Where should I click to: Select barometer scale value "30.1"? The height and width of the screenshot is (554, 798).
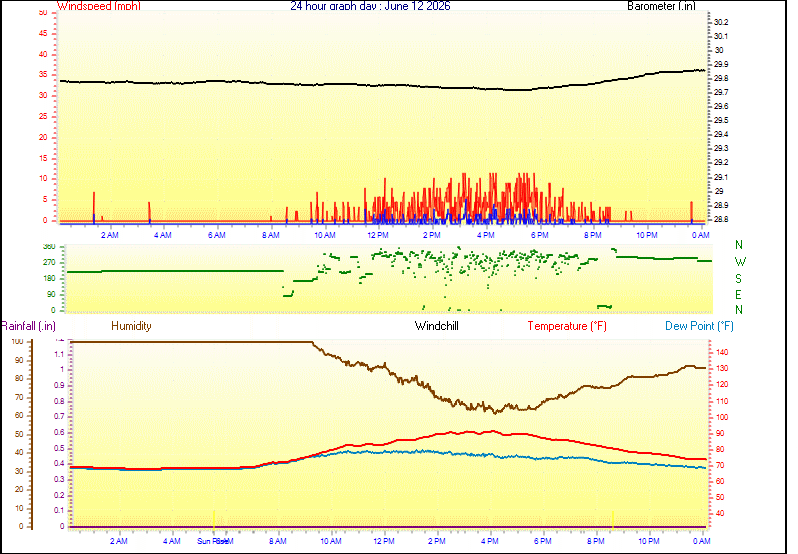tap(721, 36)
